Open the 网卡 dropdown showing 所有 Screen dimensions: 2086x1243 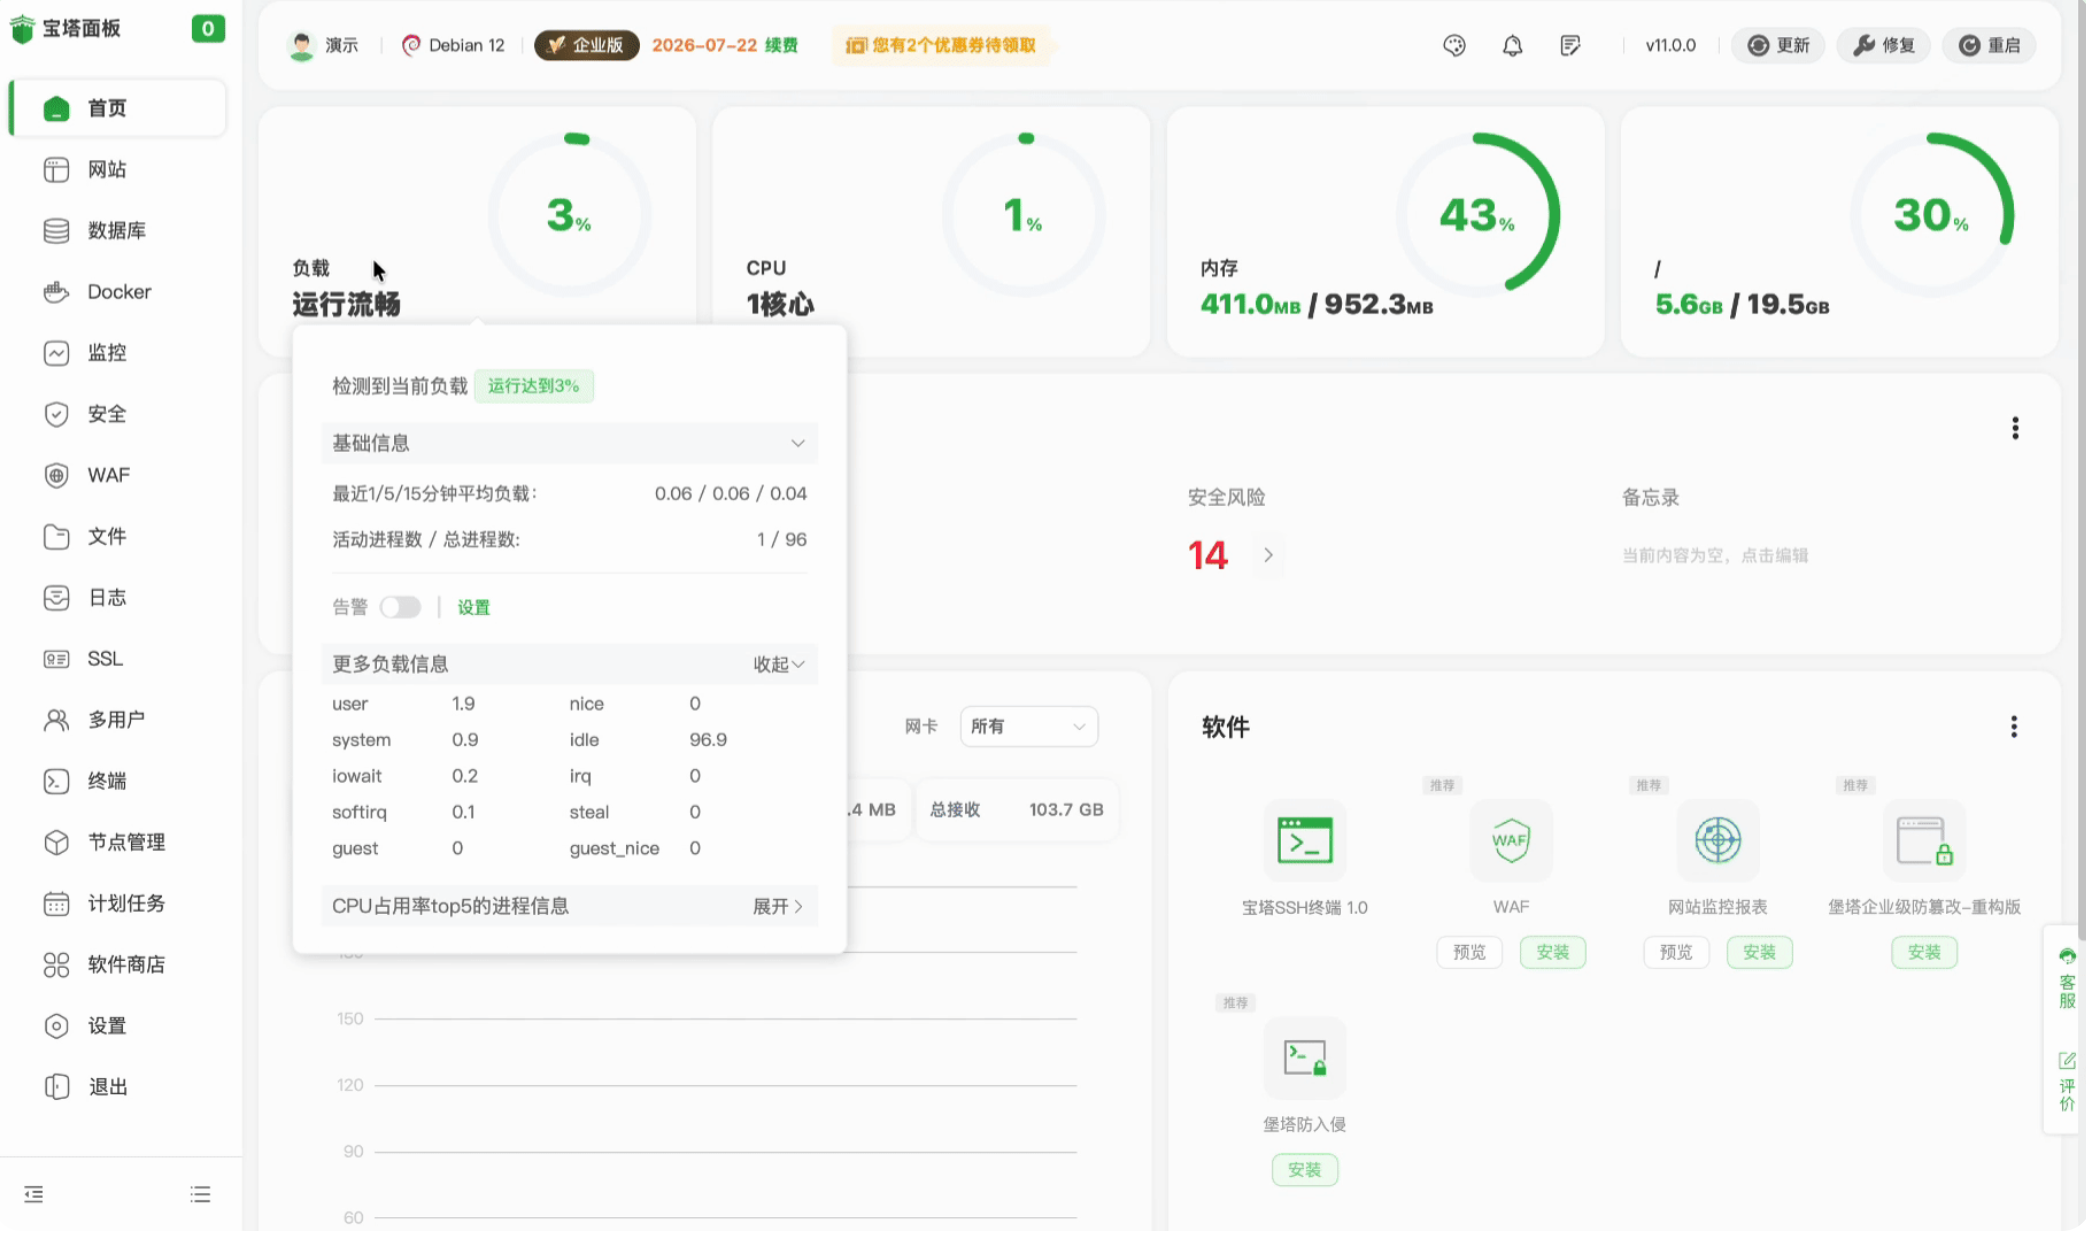point(1028,726)
